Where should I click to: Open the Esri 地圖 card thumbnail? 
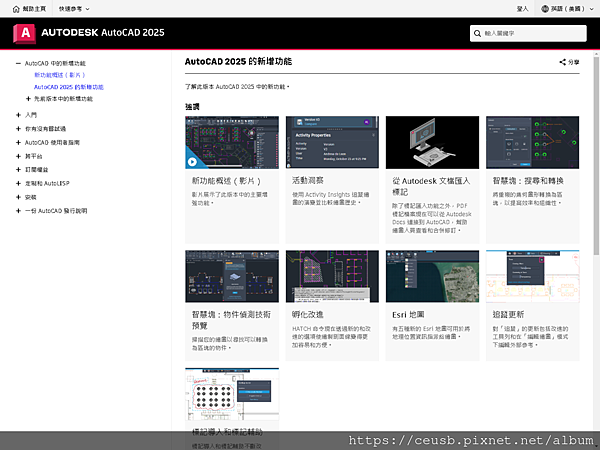[x=432, y=276]
